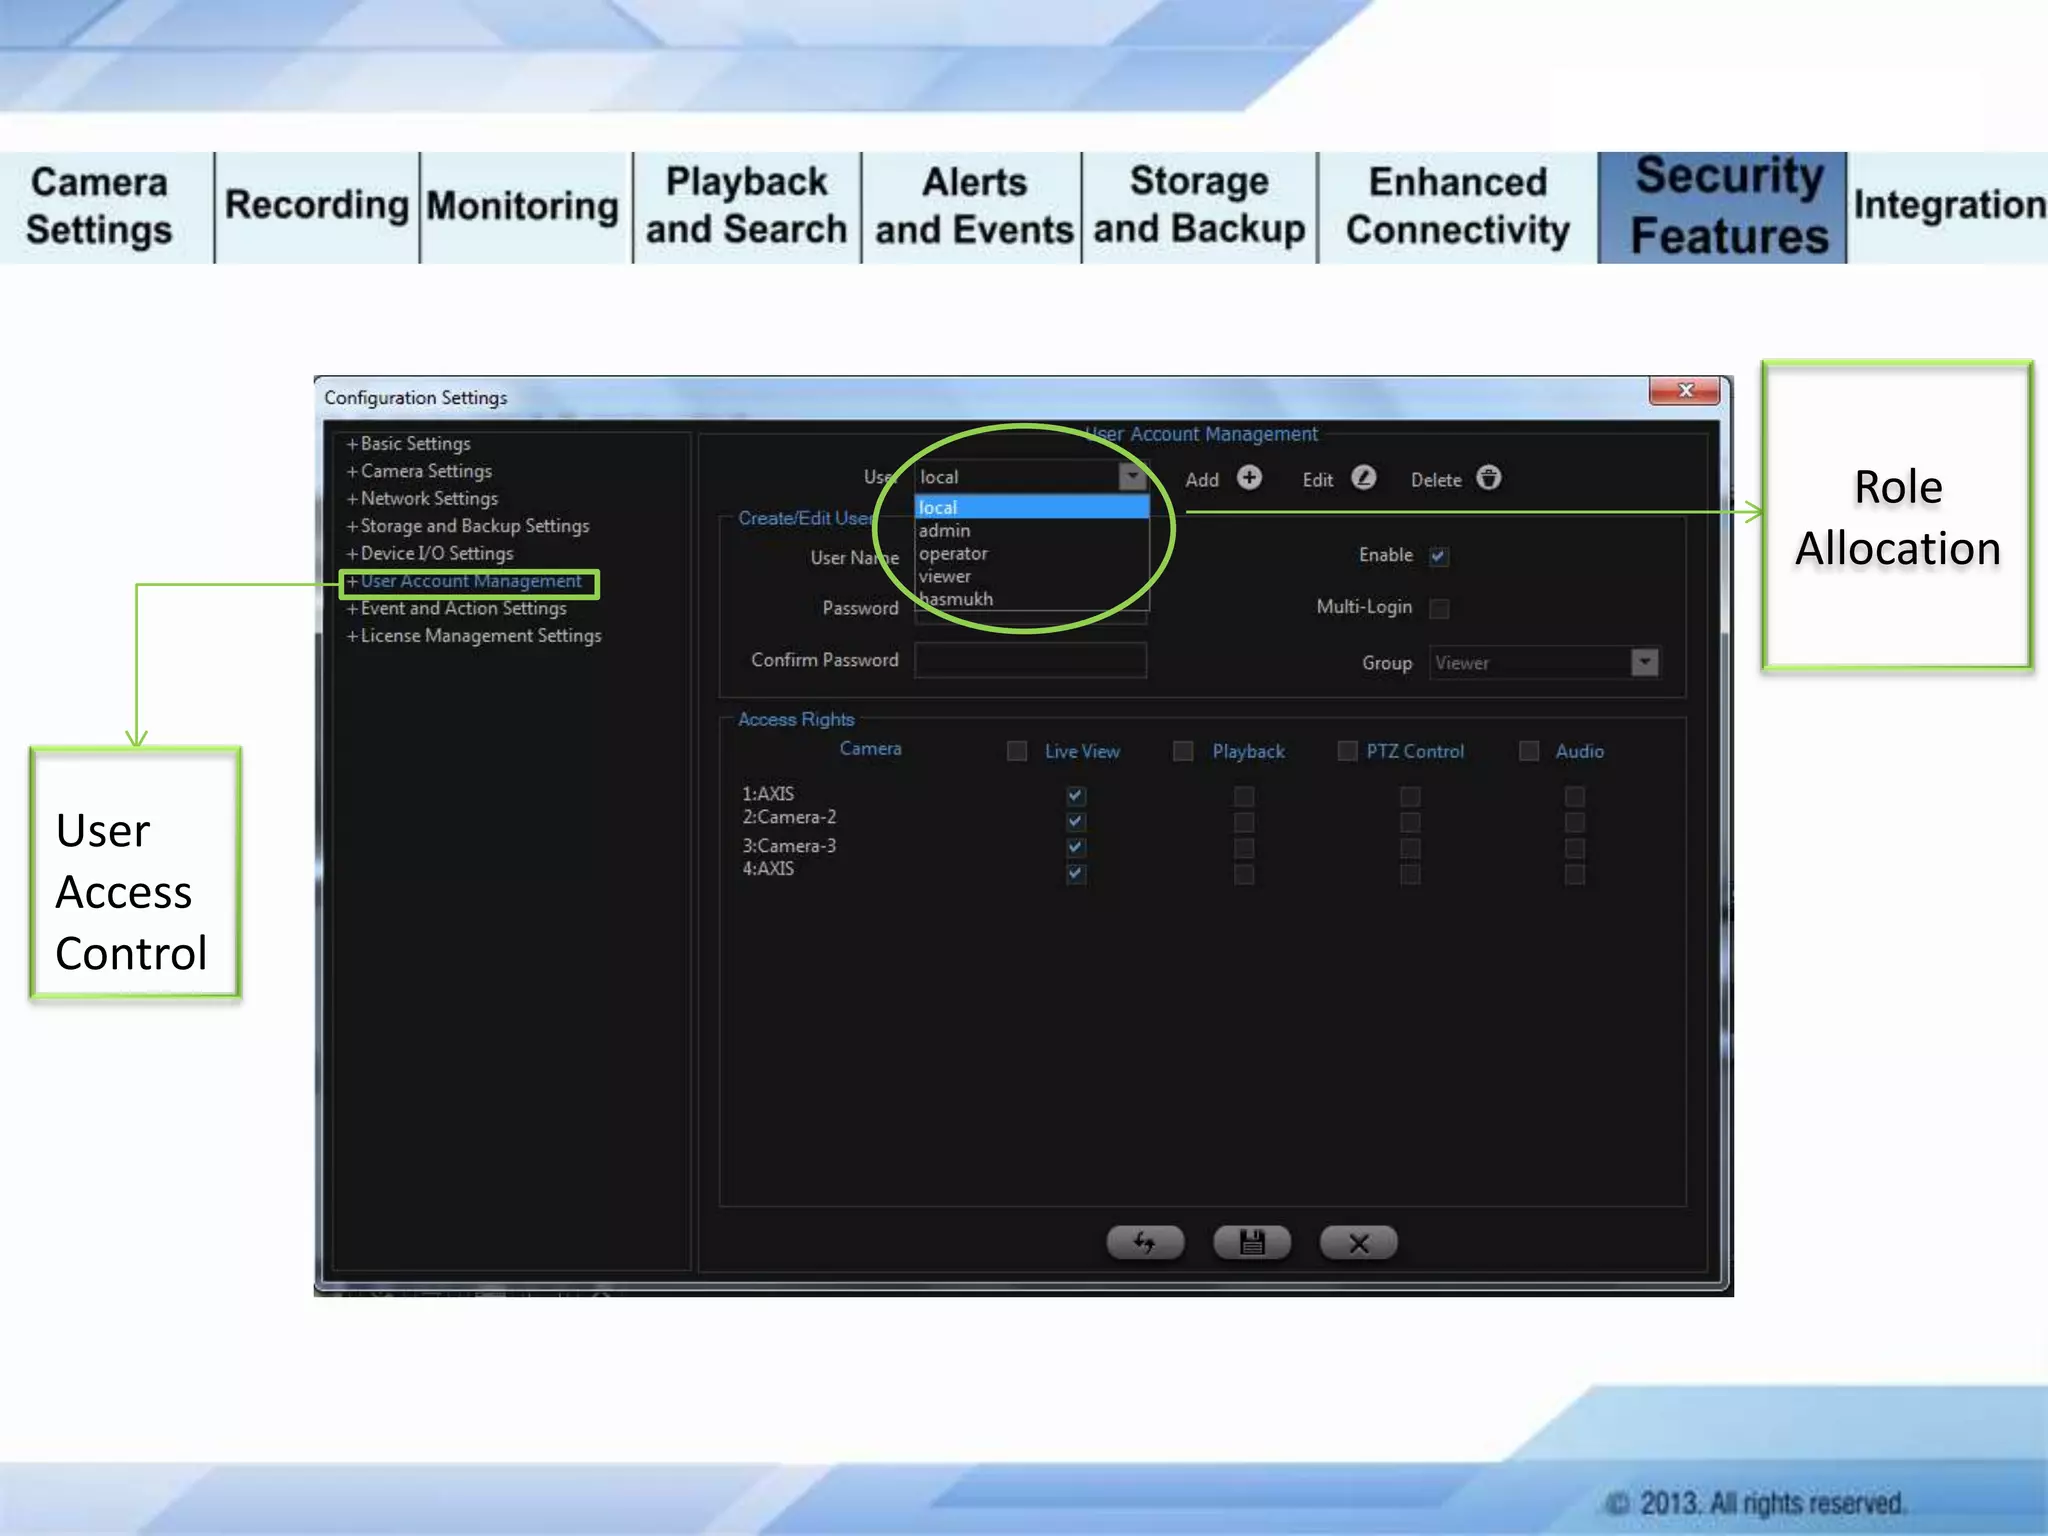Screen dimensions: 2048x1536
Task: Uncheck Live View for 1:AXIS camera
Action: click(1076, 796)
